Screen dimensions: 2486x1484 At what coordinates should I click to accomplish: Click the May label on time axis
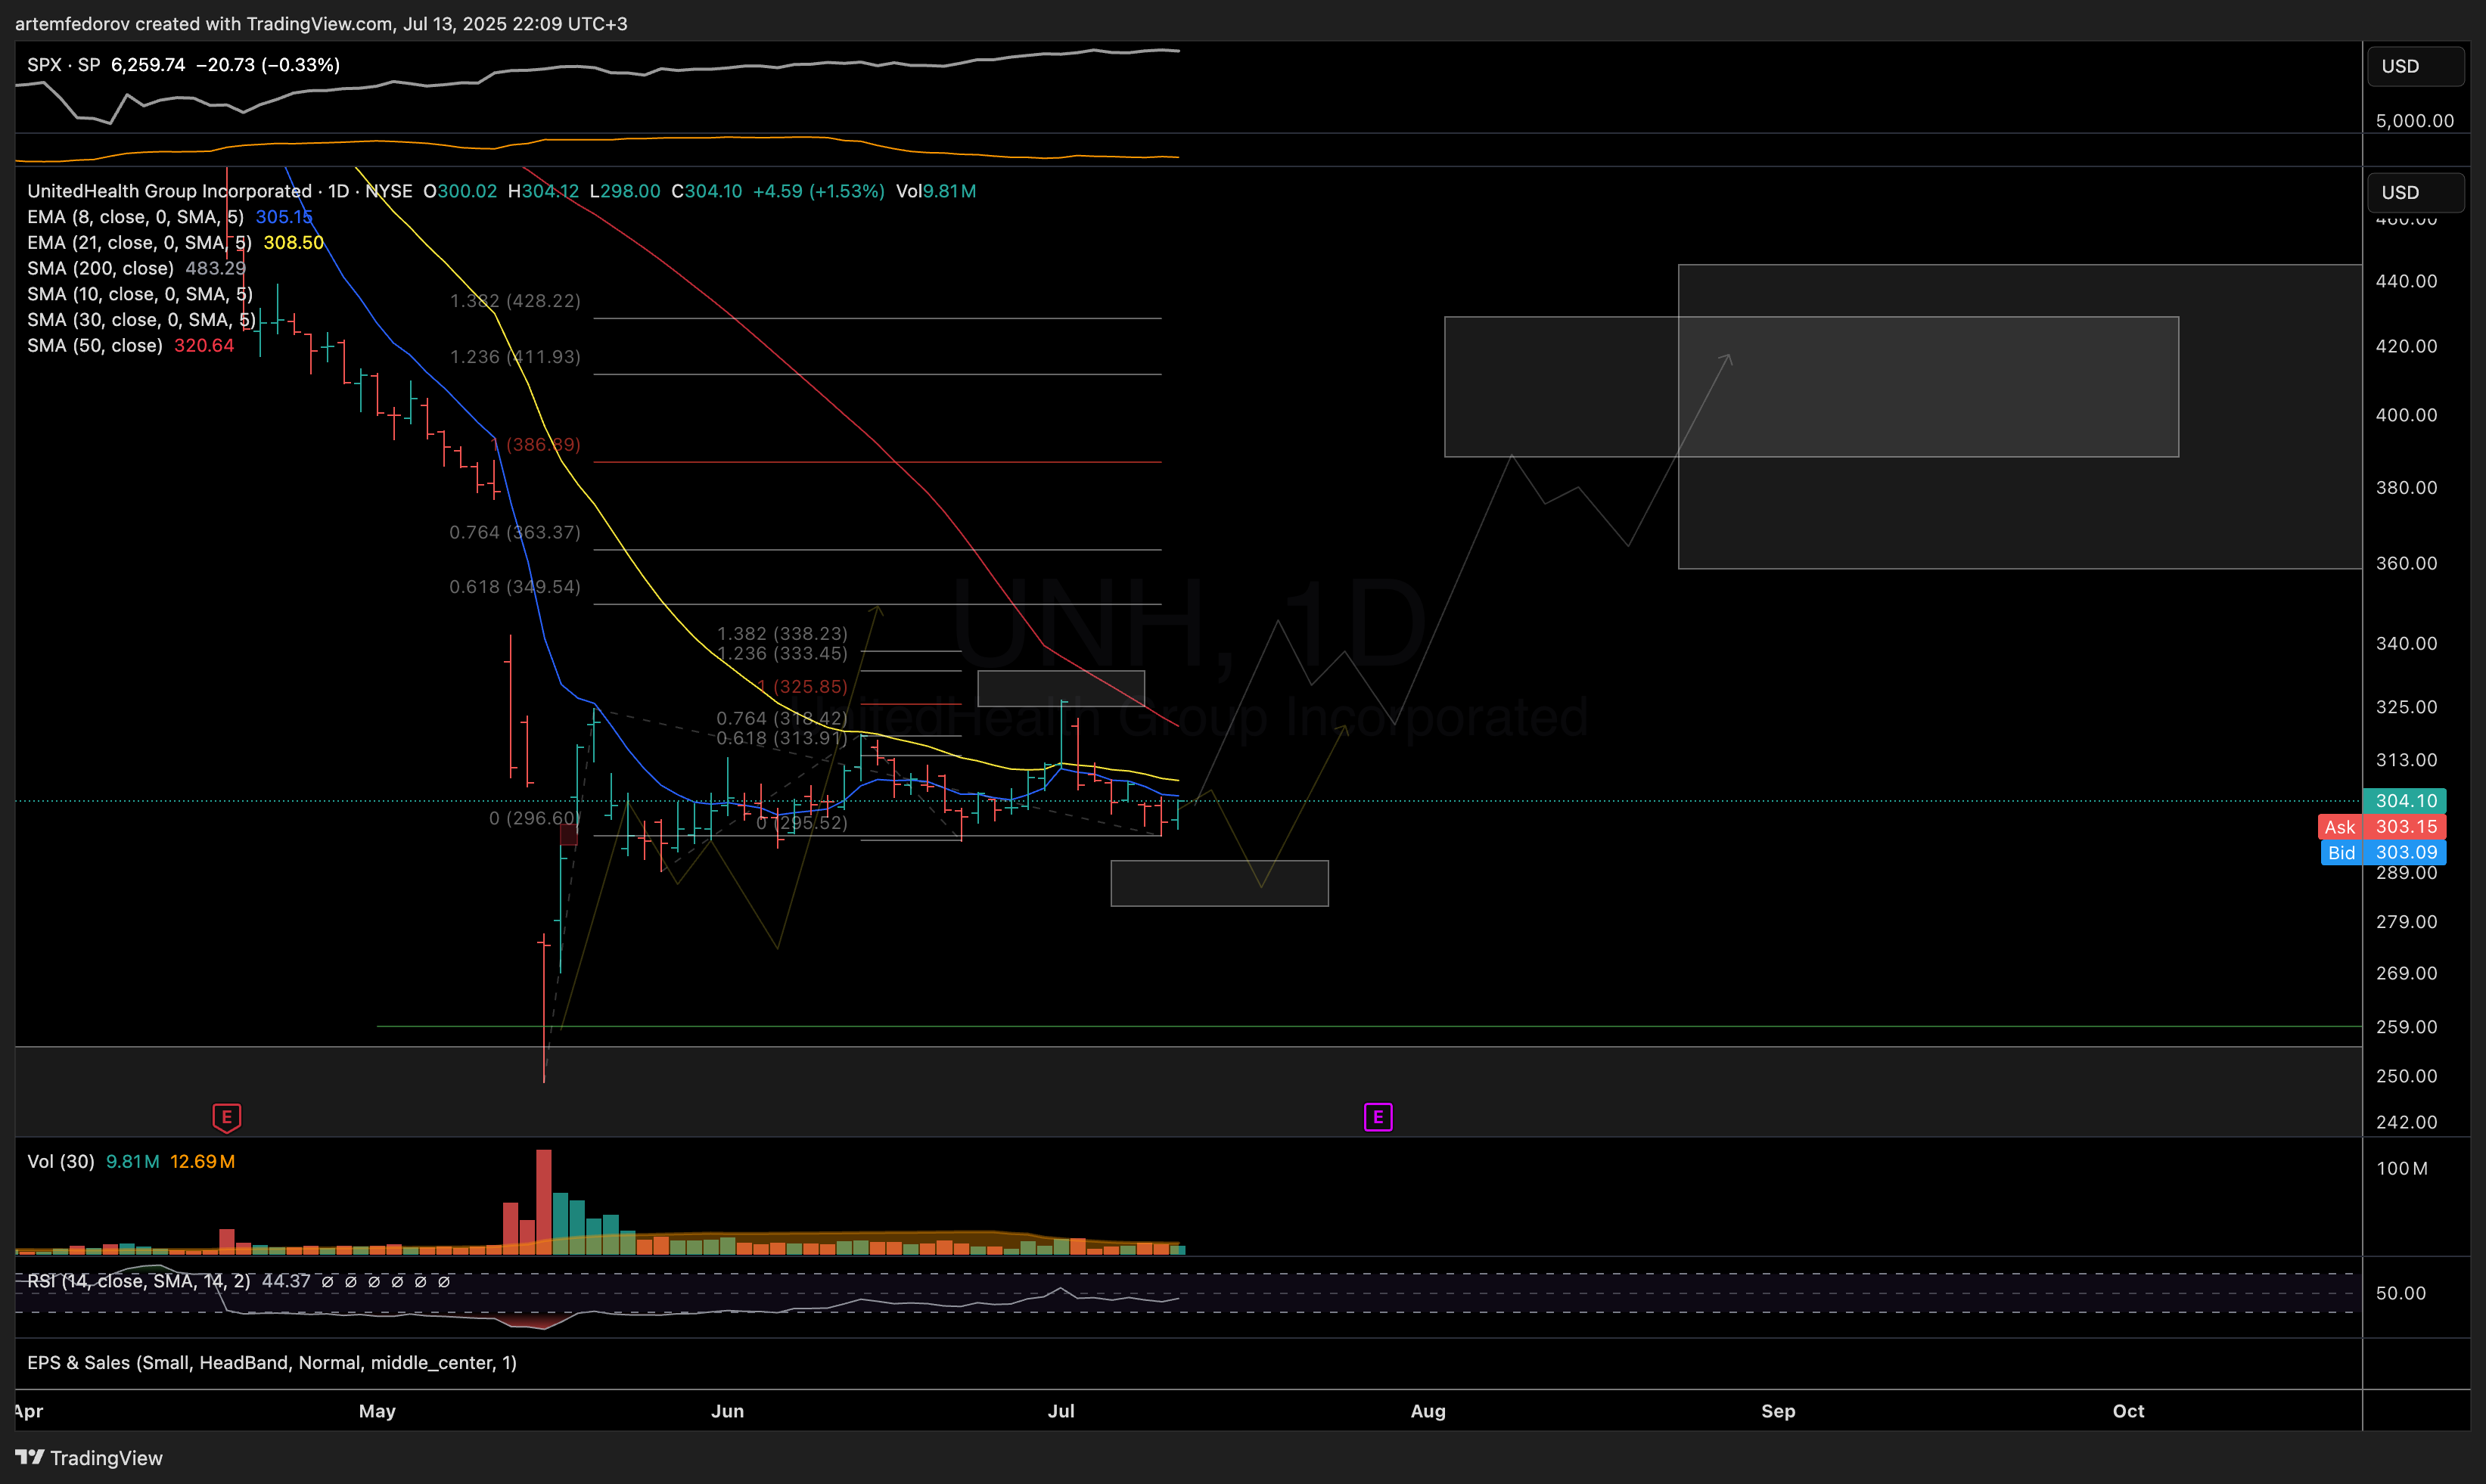tap(377, 1411)
